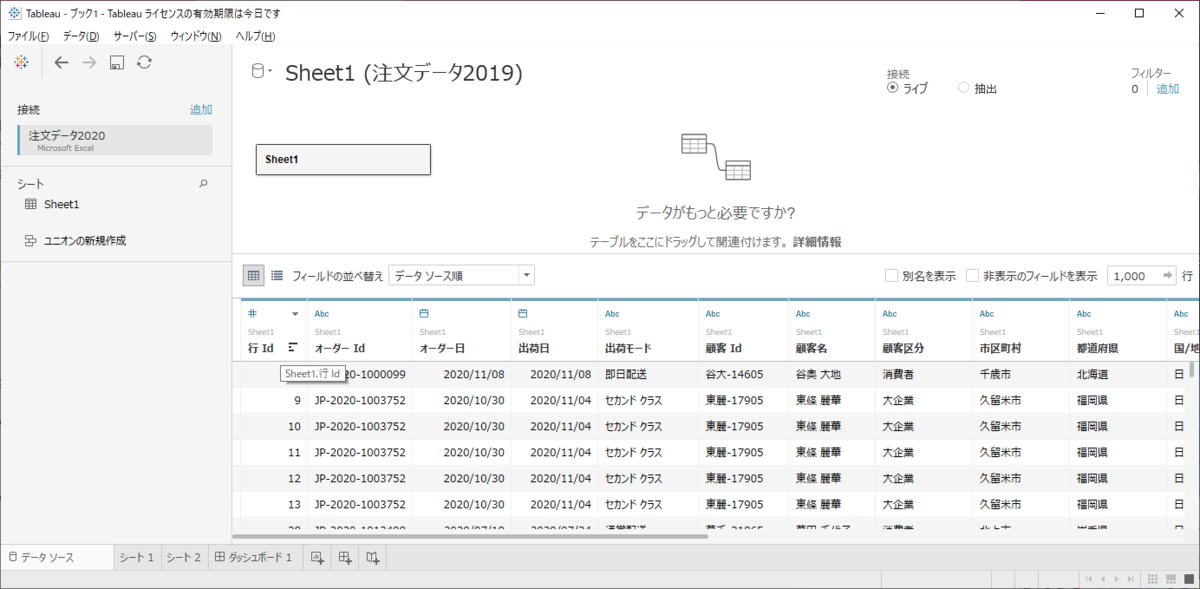Select the 抽出 connection radio button
The height and width of the screenshot is (589, 1200).
pos(964,88)
